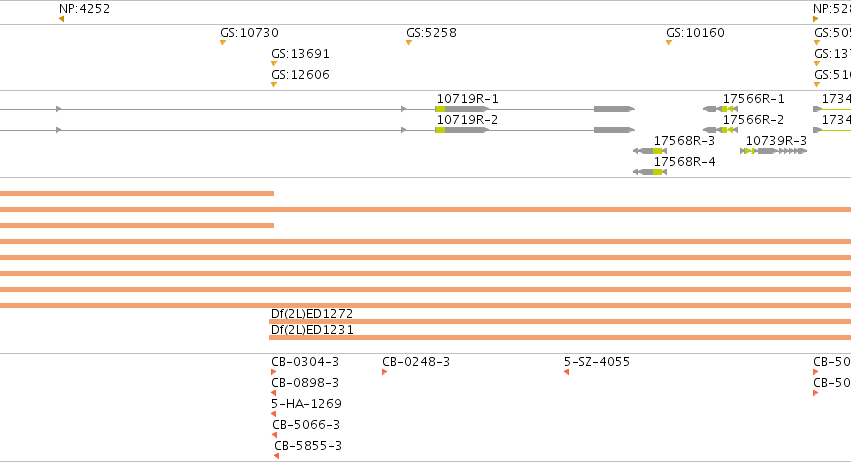Click the Df(2L)ED1231 deficiency label

(312, 330)
